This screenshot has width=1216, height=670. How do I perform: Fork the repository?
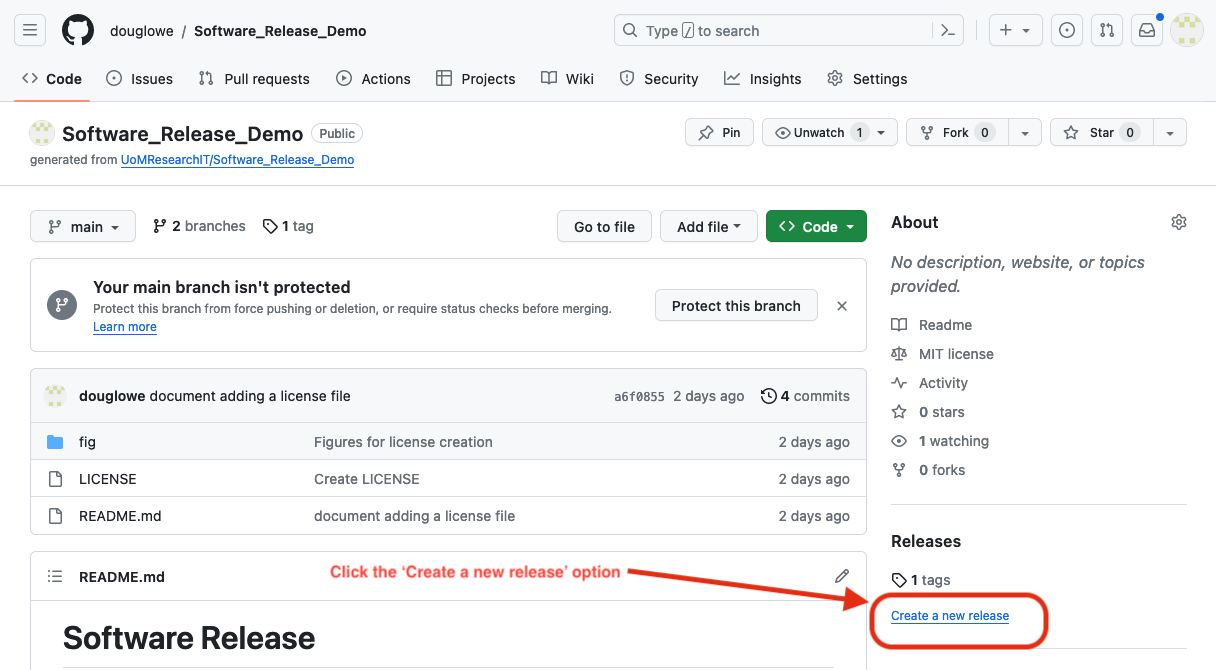pos(956,133)
